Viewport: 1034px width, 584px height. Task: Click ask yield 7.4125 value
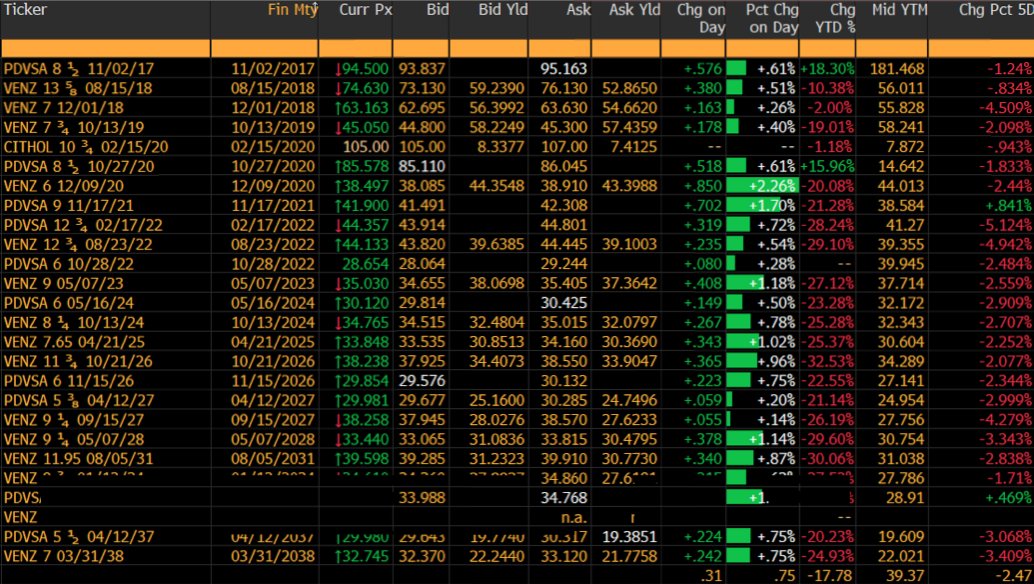pyautogui.click(x=634, y=147)
